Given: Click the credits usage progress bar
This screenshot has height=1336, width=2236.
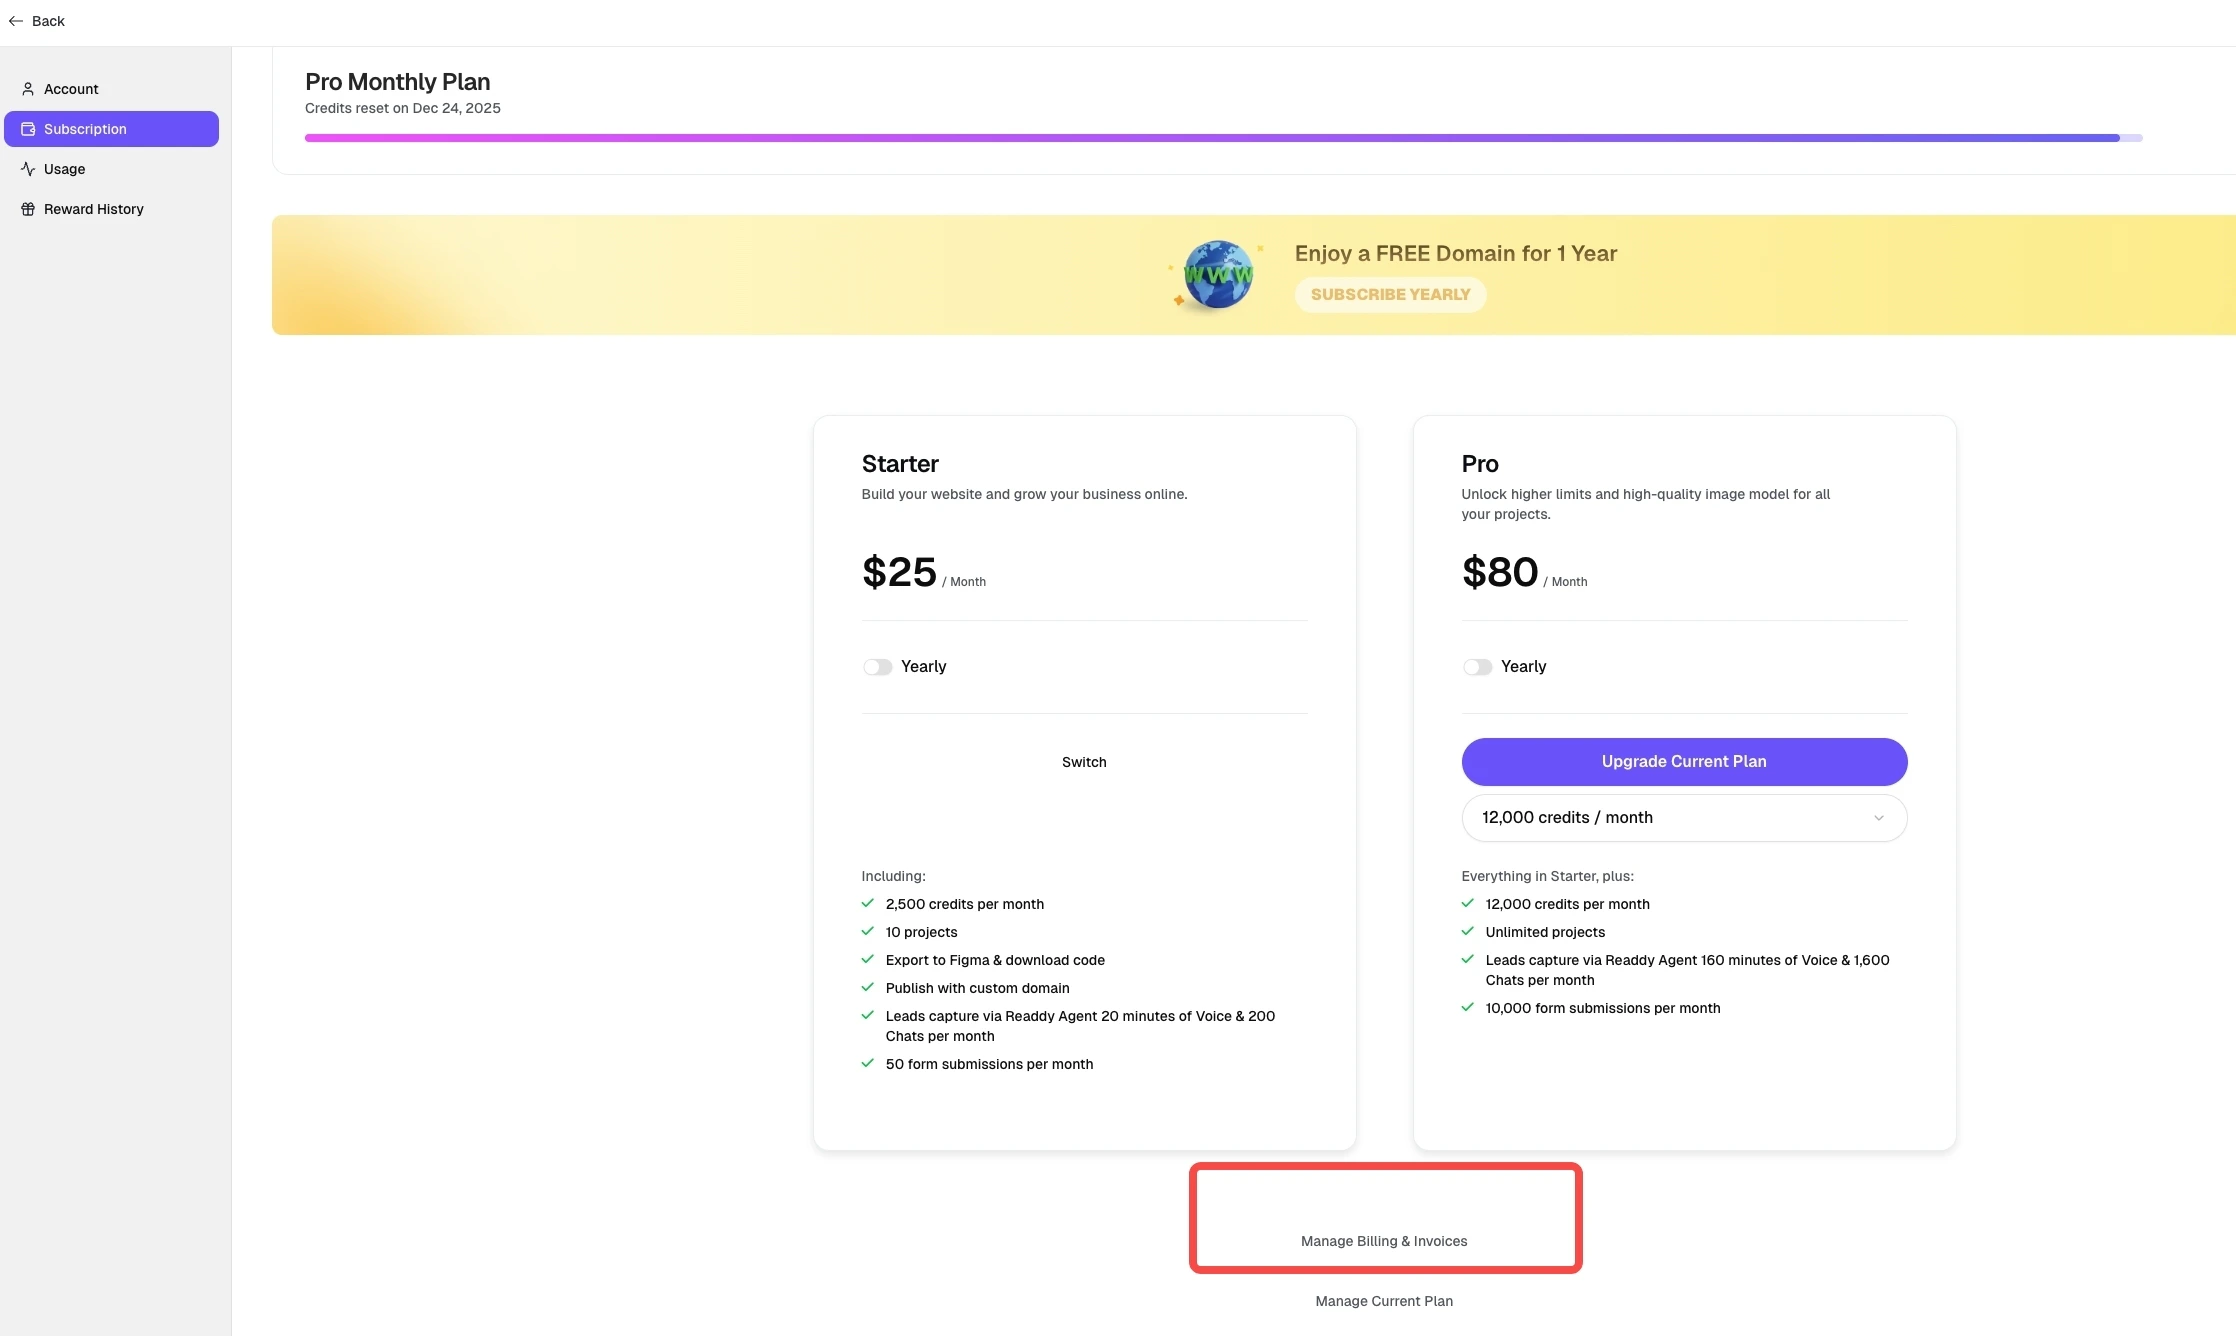Looking at the screenshot, I should (x=1222, y=138).
